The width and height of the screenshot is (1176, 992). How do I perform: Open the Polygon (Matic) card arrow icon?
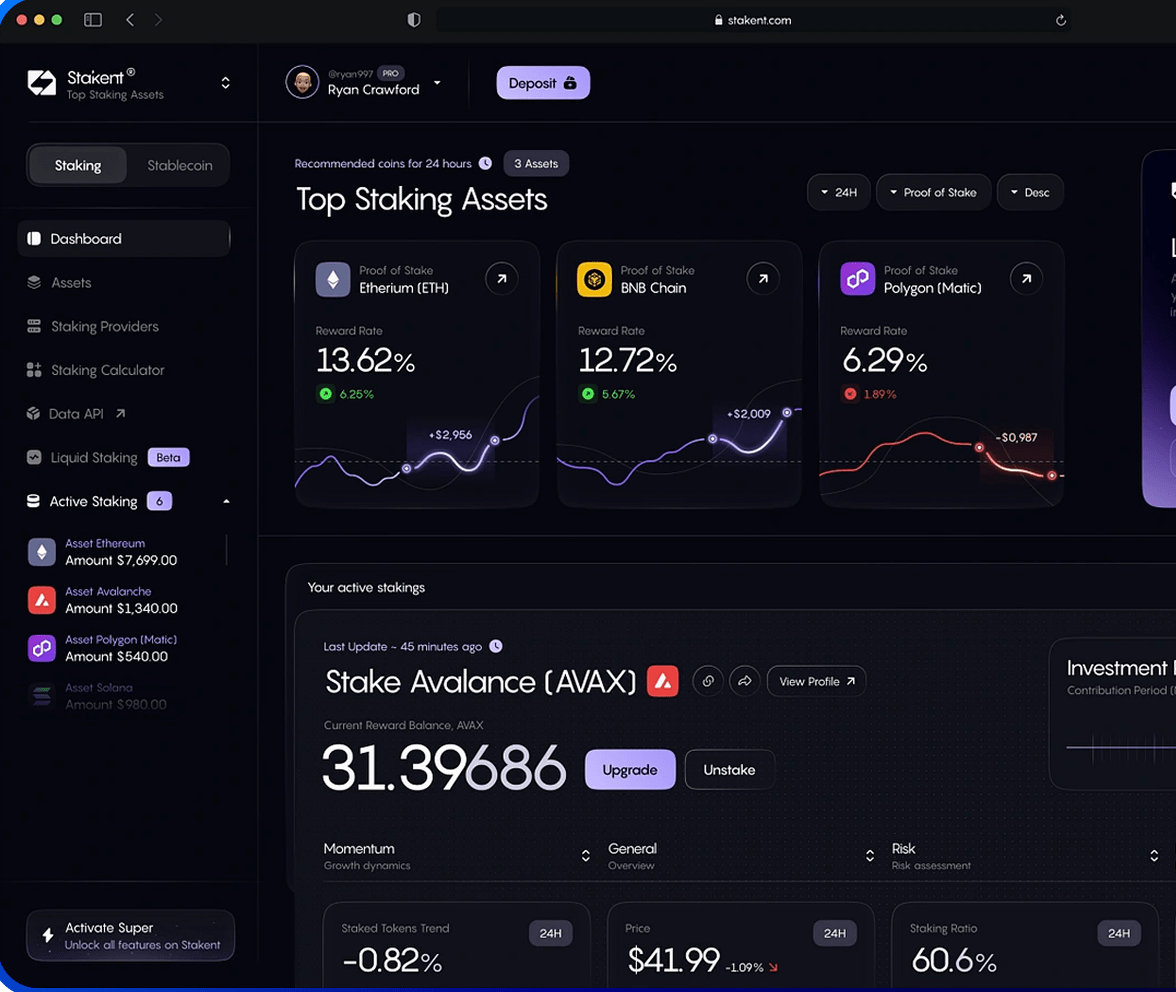click(1026, 278)
